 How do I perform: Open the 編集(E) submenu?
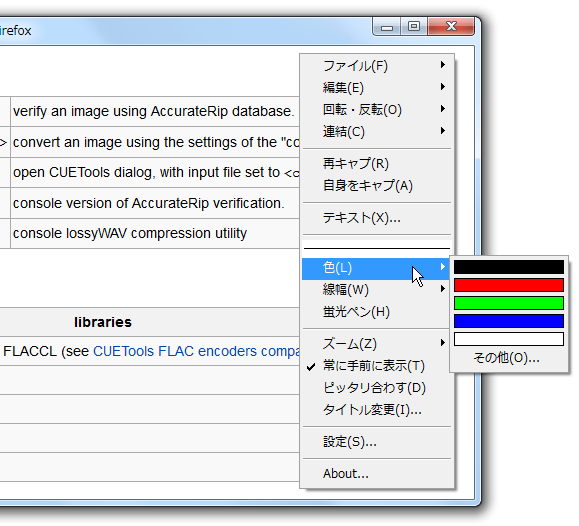[x=376, y=88]
